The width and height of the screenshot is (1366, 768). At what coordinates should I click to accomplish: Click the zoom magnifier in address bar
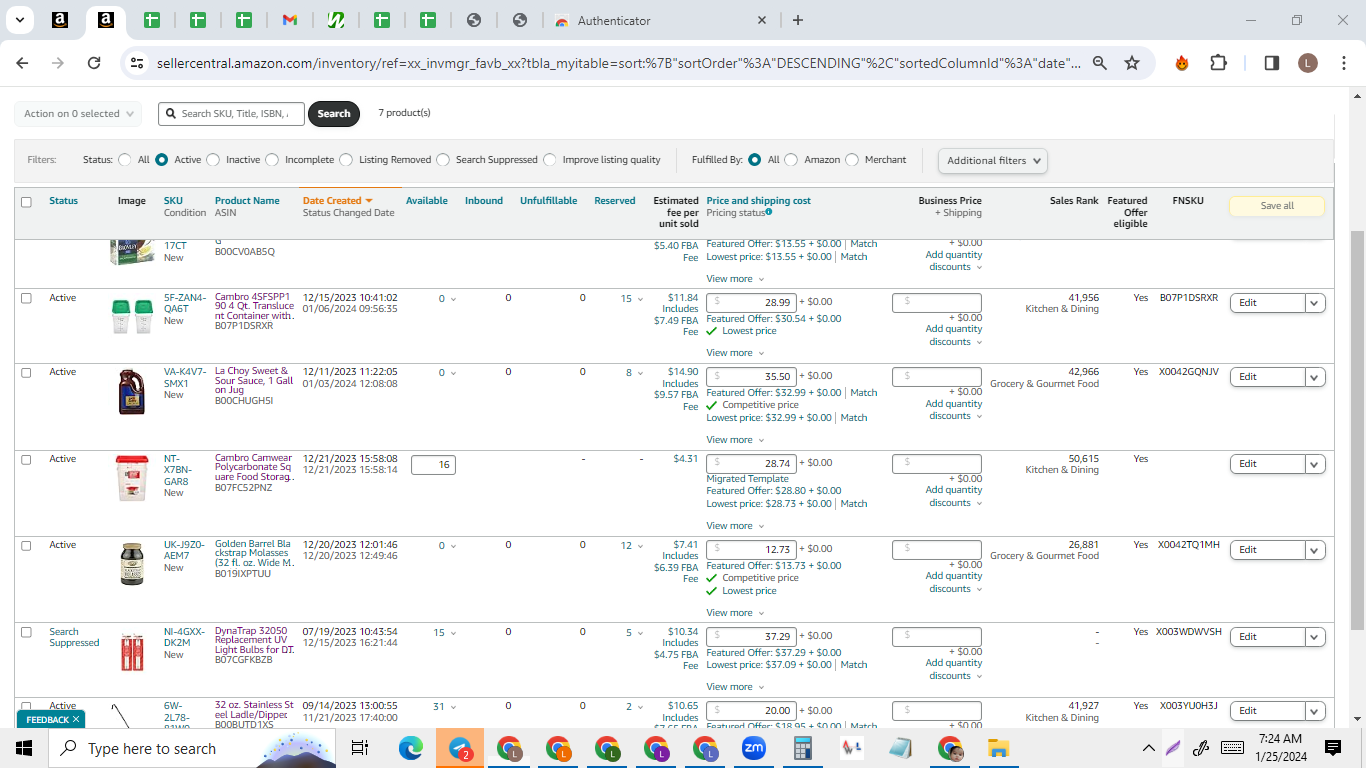pyautogui.click(x=1099, y=63)
